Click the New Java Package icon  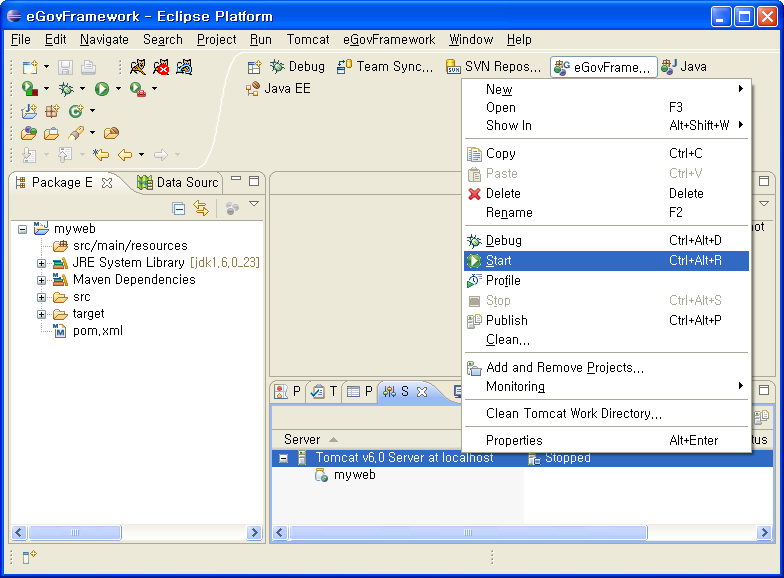[52, 110]
